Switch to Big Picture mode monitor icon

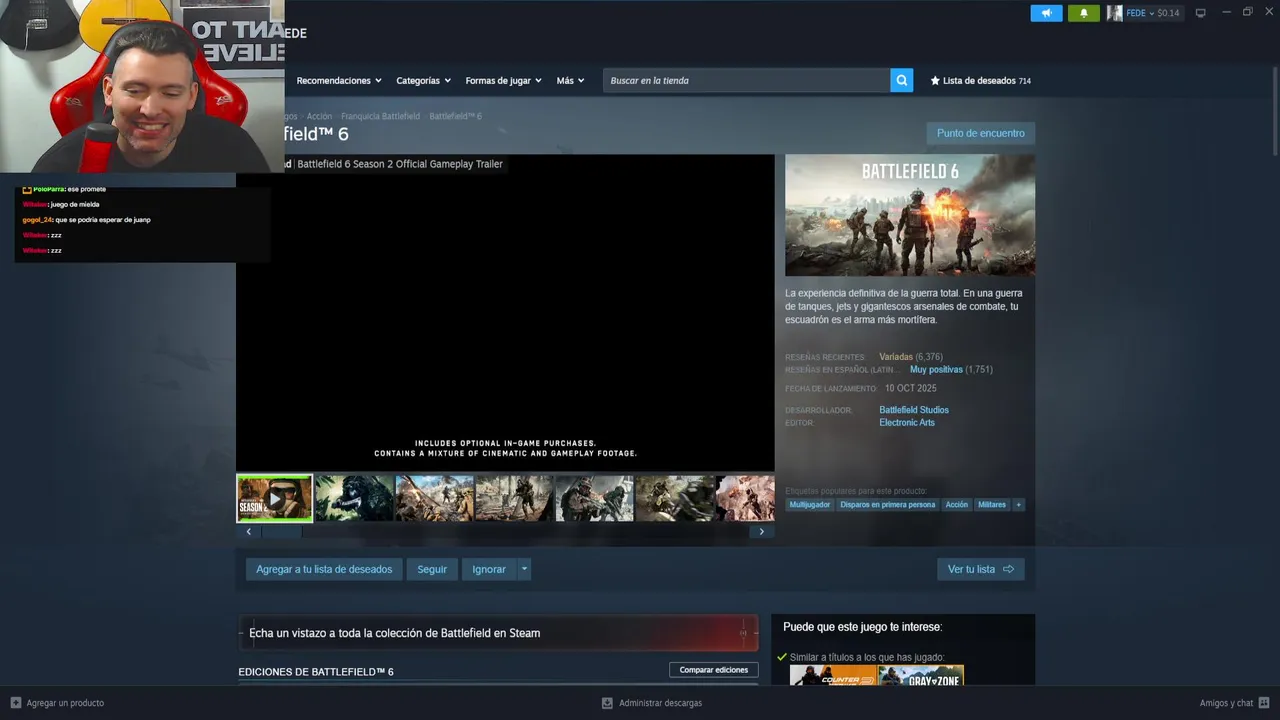(1200, 13)
